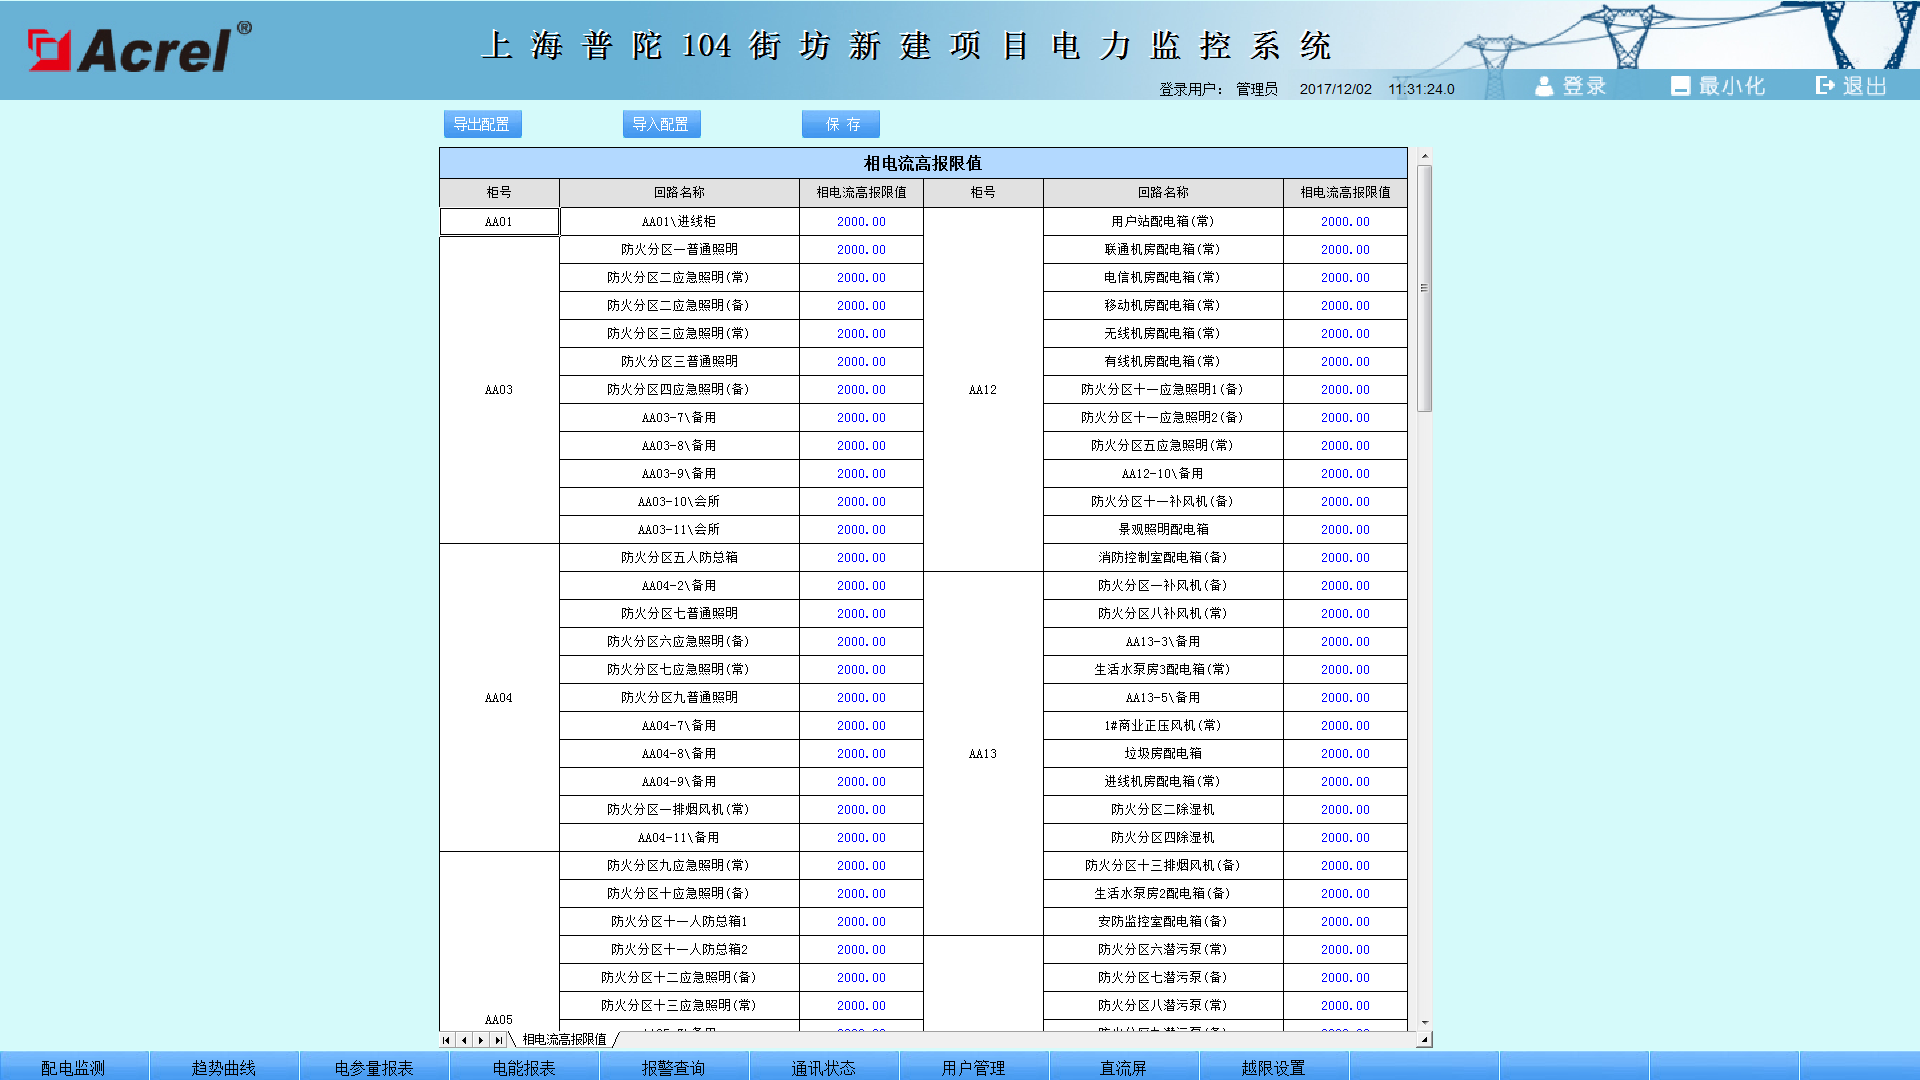1920x1080 pixels.
Task: Go to first sheet navigation arrow
Action: click(x=446, y=1040)
